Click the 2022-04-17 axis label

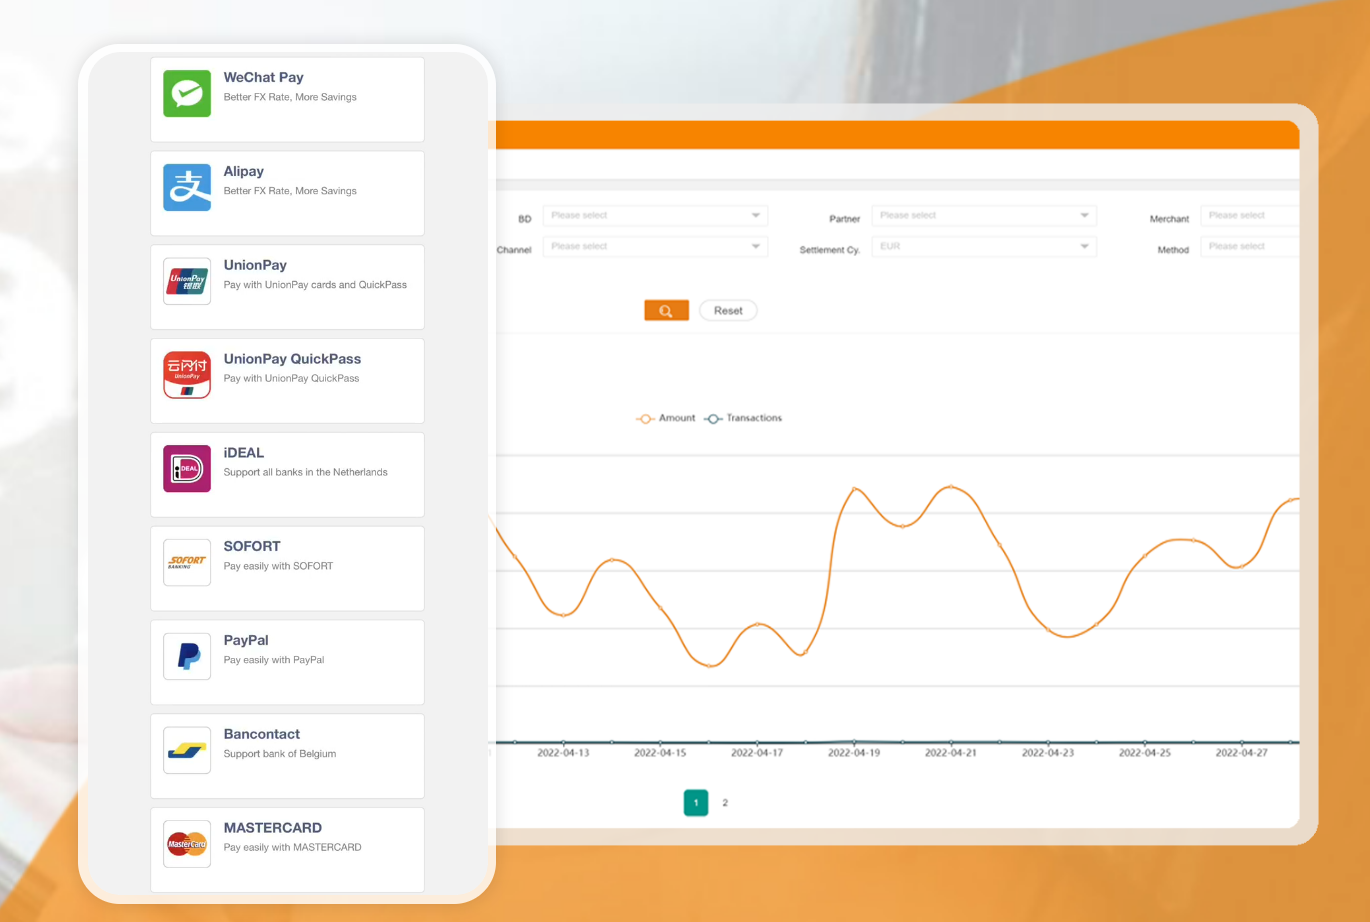[x=757, y=753]
